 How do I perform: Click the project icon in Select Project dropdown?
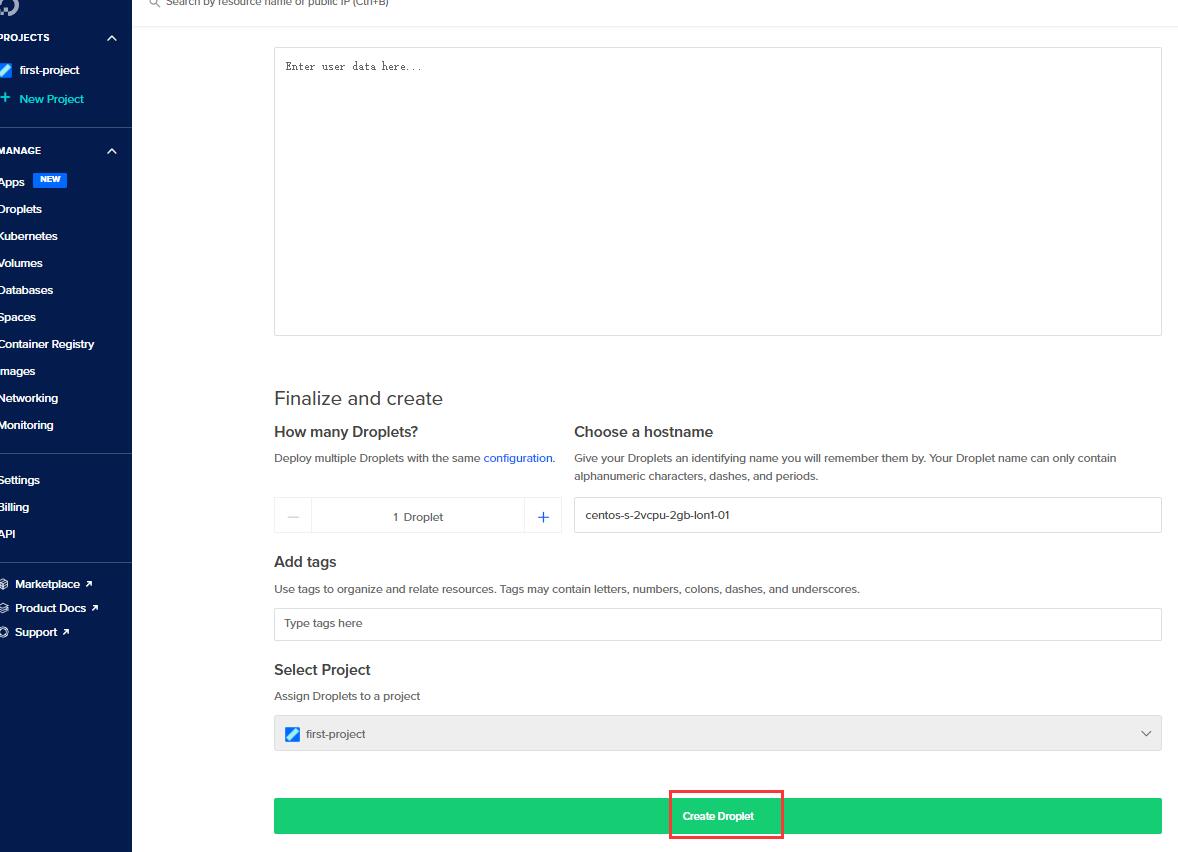tap(292, 734)
